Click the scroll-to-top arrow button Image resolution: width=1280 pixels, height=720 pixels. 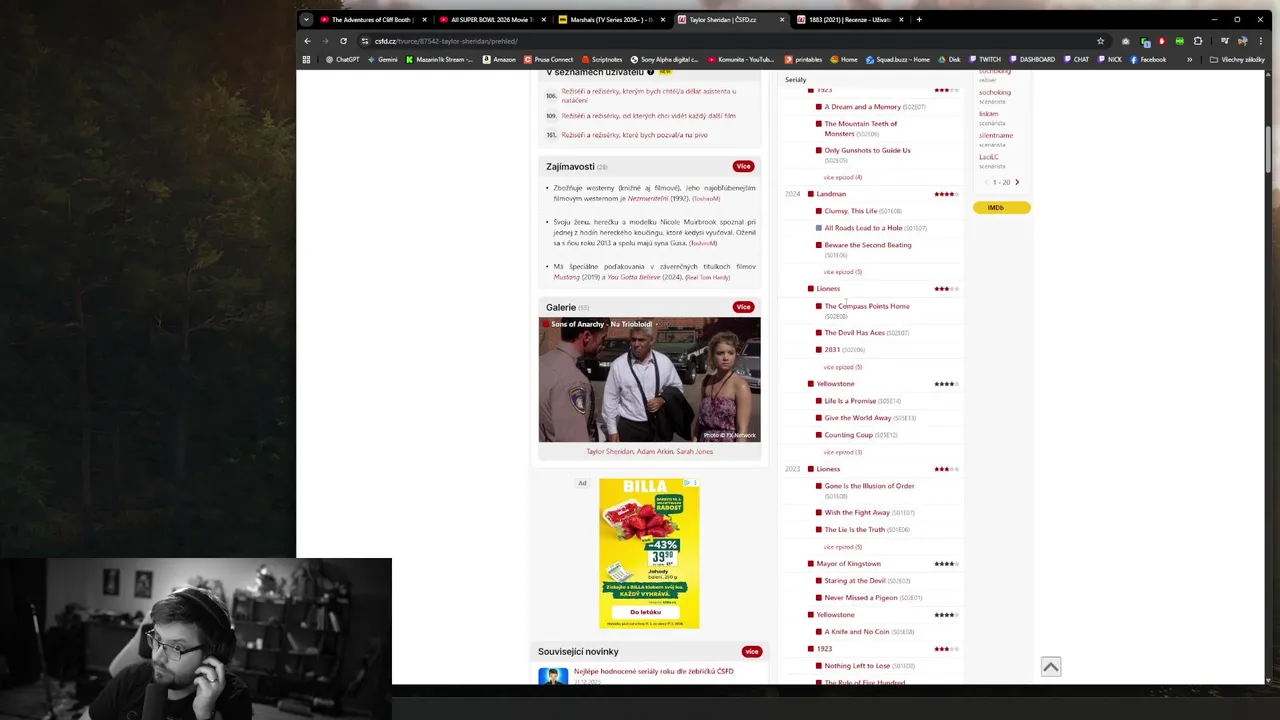1050,667
